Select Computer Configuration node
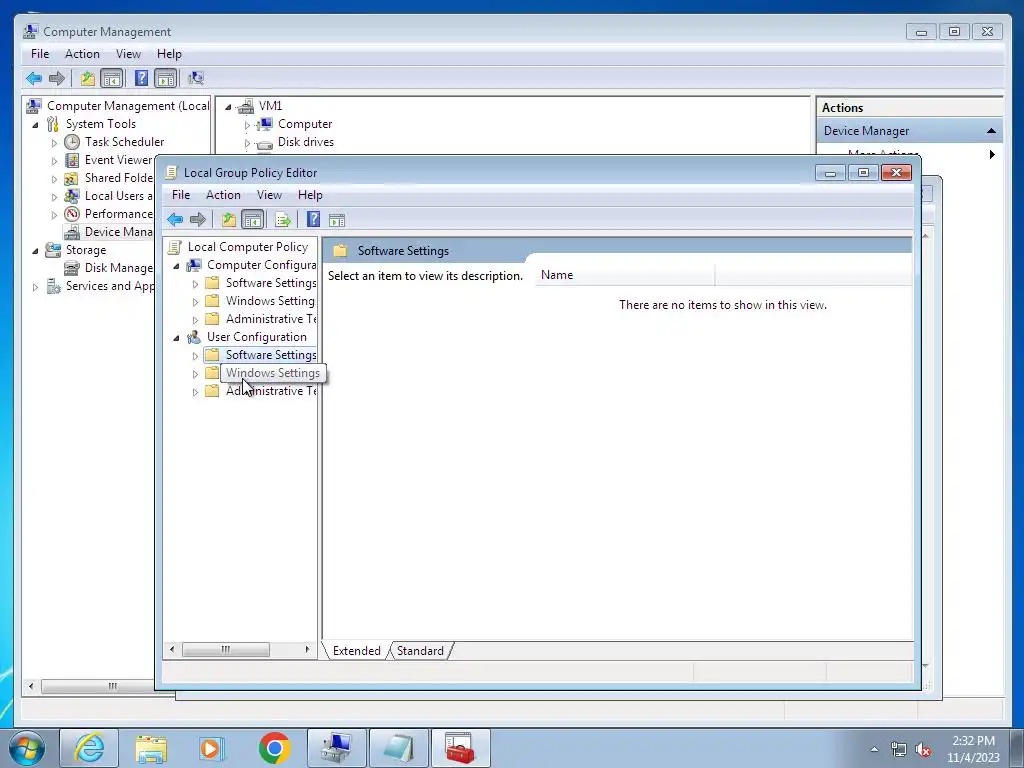The image size is (1024, 768). 261,265
